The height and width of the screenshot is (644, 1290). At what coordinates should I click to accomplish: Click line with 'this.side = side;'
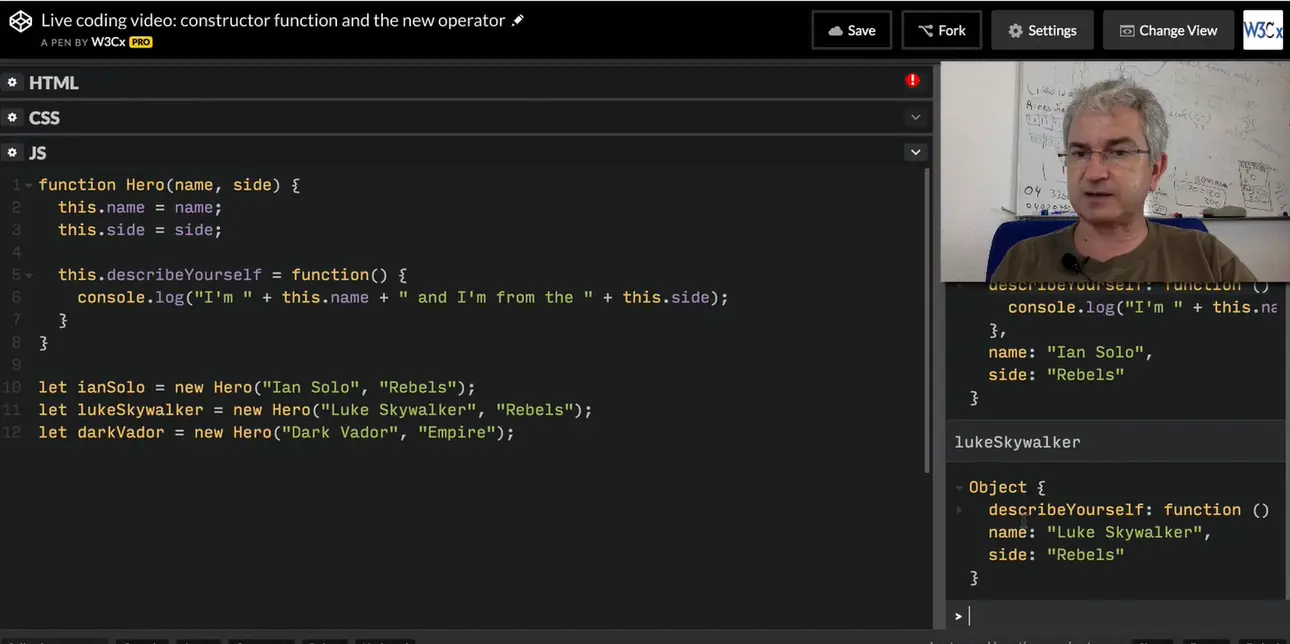(140, 230)
